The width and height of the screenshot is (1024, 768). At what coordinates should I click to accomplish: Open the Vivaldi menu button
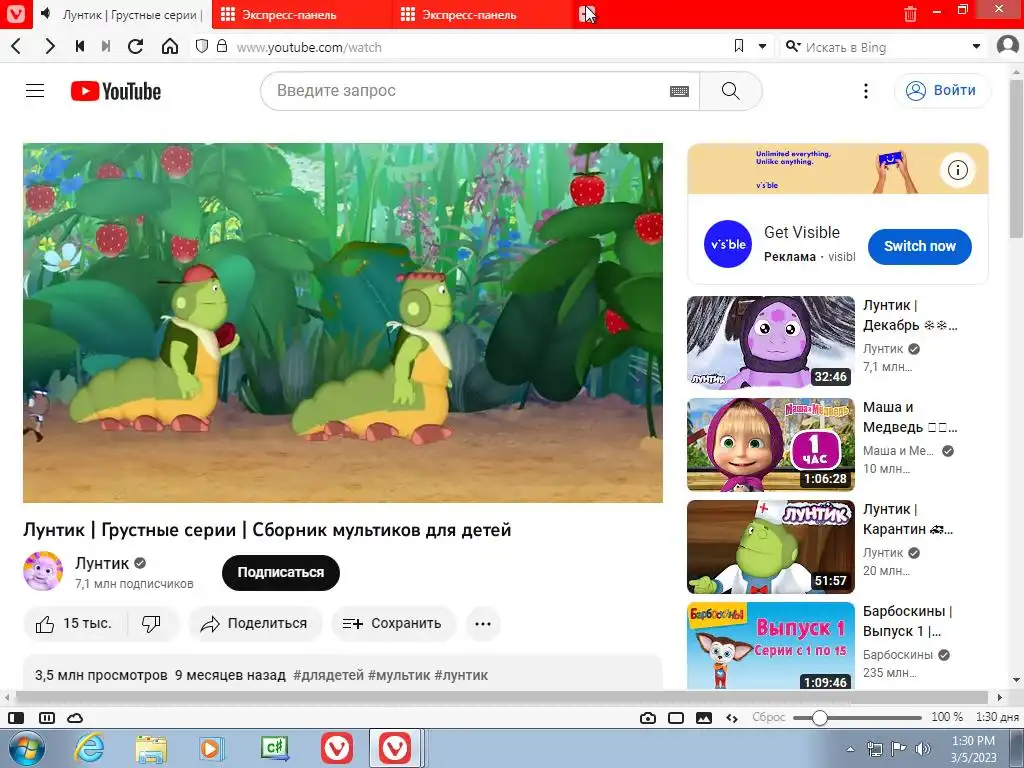point(16,14)
